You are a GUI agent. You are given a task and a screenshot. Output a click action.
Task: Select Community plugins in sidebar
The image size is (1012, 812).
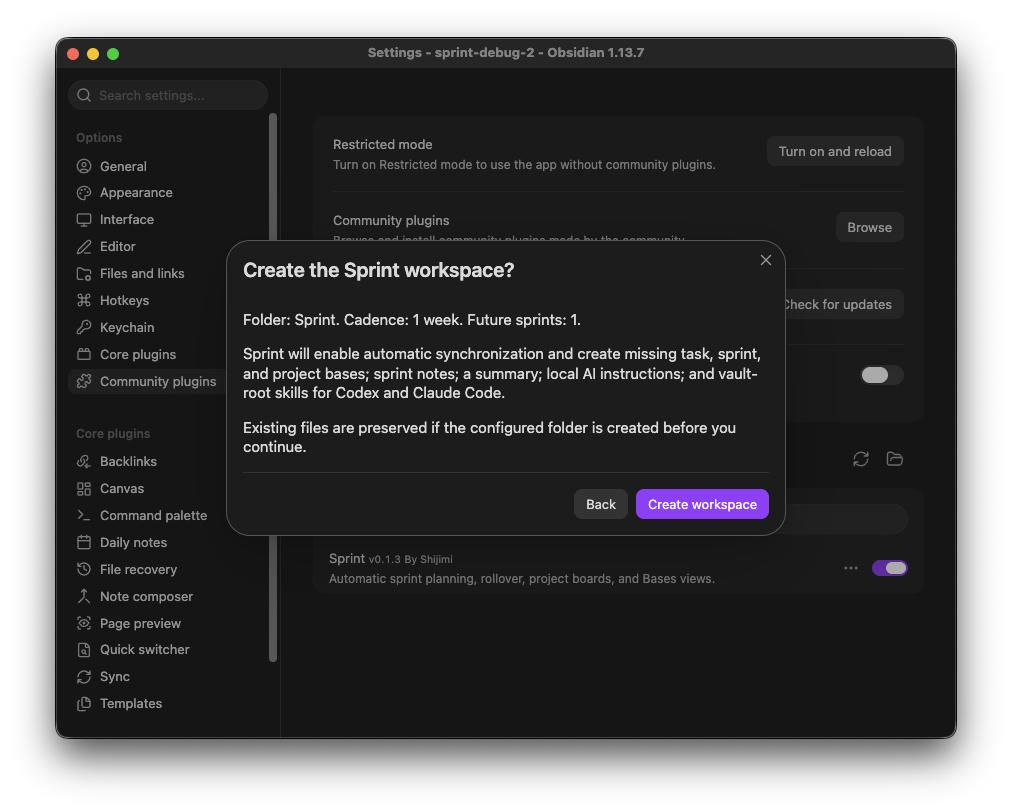148,381
